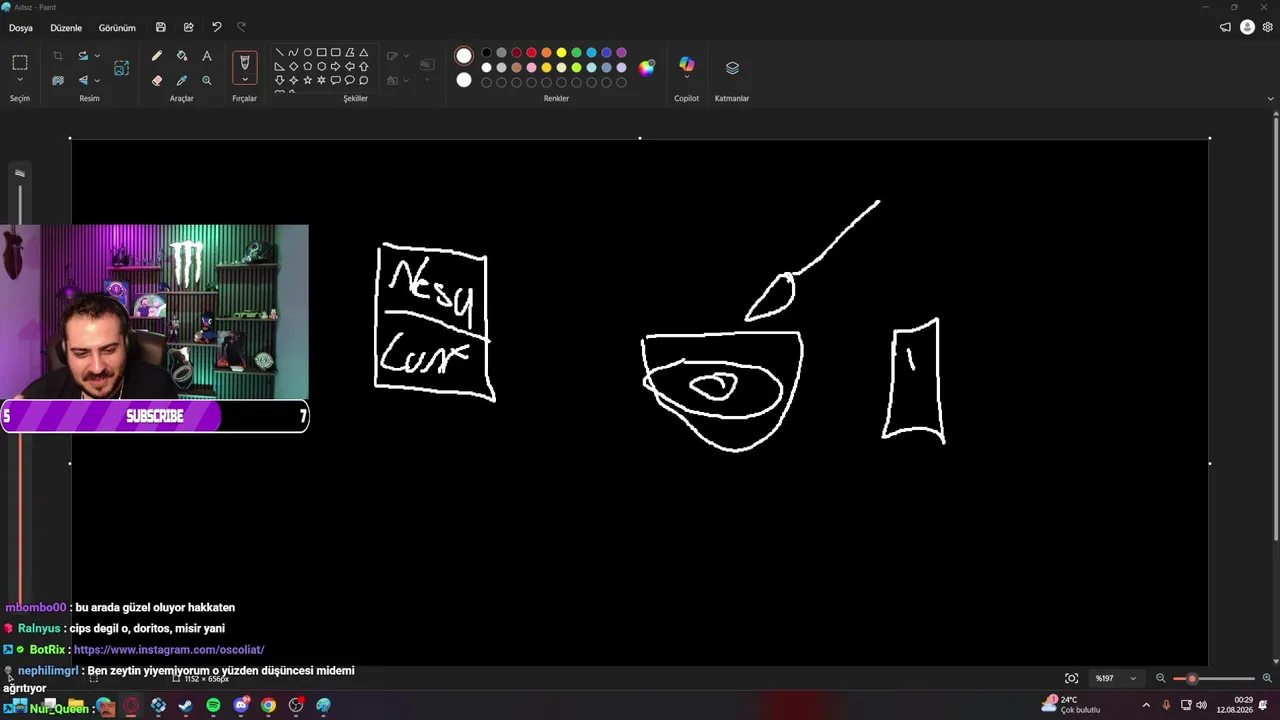Choose the Crop tool

(x=58, y=56)
